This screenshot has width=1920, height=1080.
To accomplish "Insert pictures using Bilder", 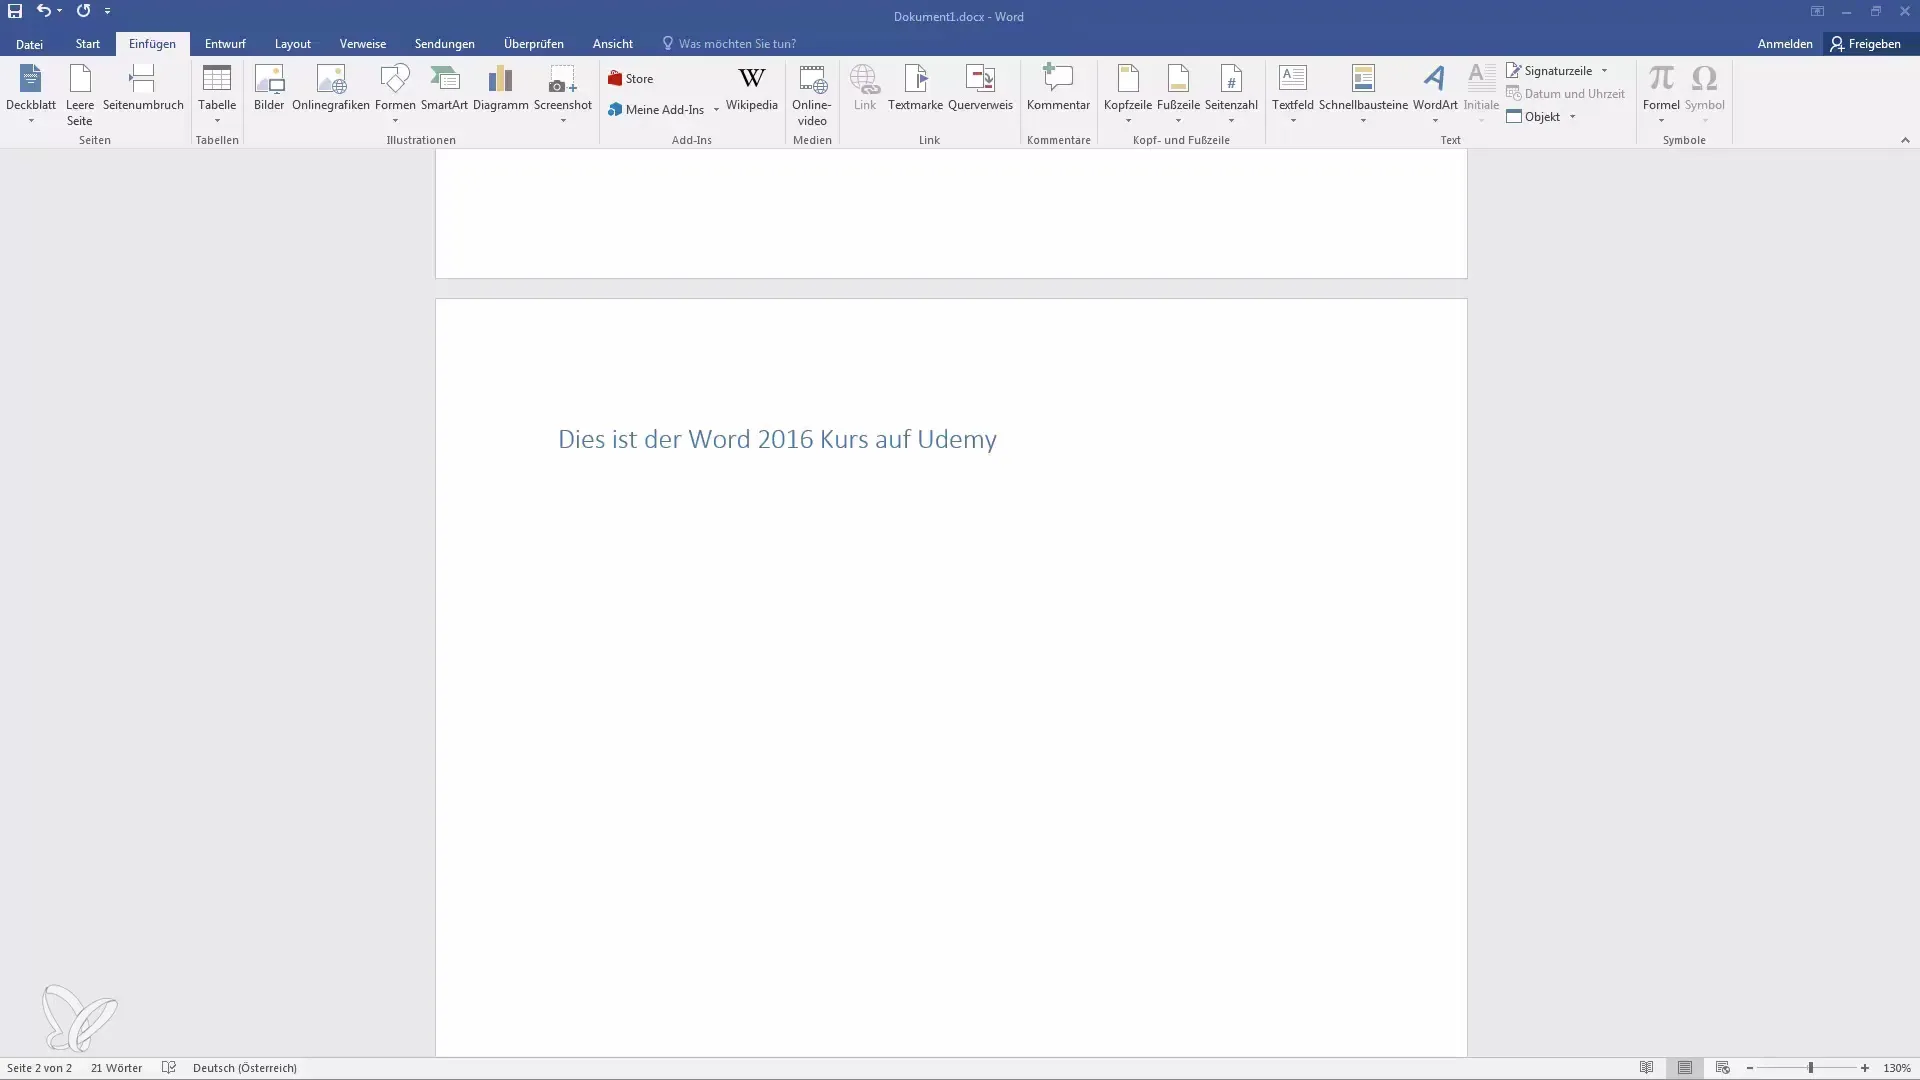I will pos(269,88).
